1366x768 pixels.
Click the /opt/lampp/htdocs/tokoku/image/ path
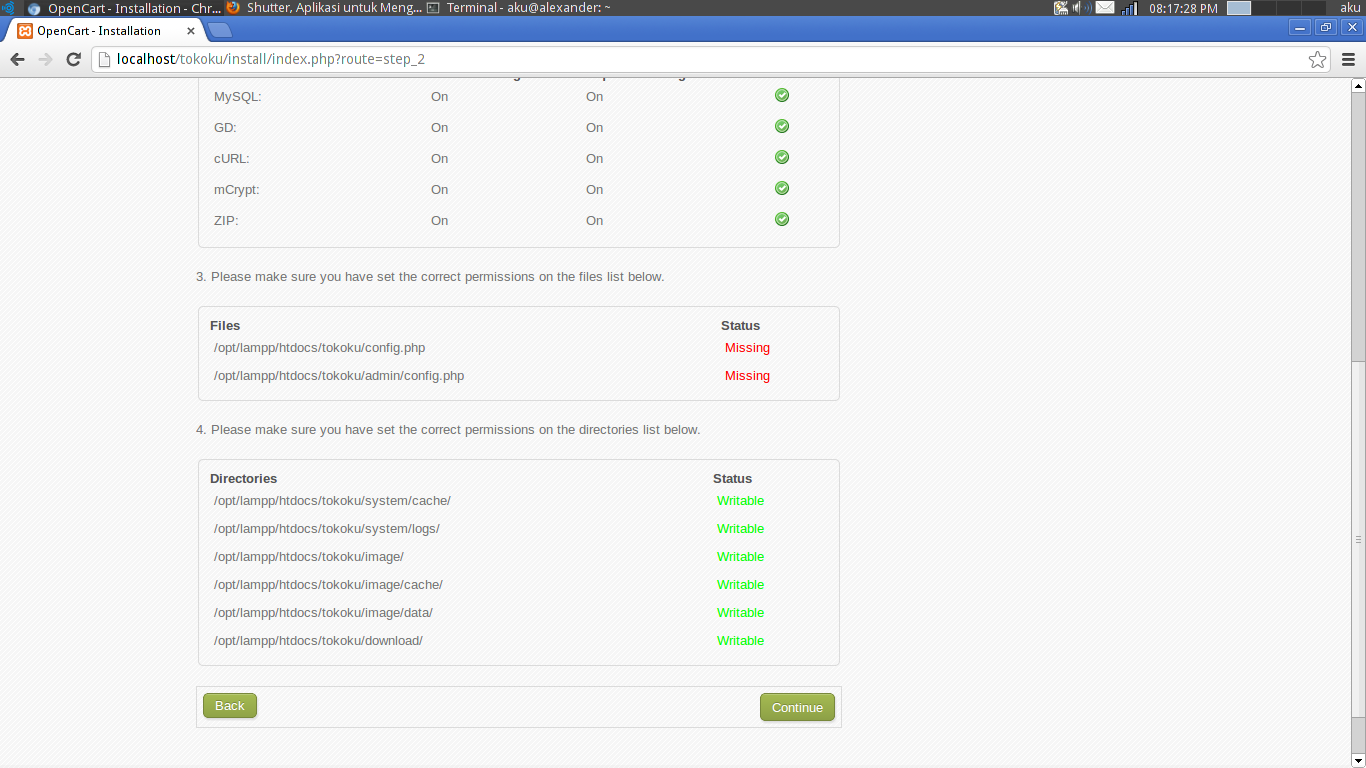click(308, 557)
